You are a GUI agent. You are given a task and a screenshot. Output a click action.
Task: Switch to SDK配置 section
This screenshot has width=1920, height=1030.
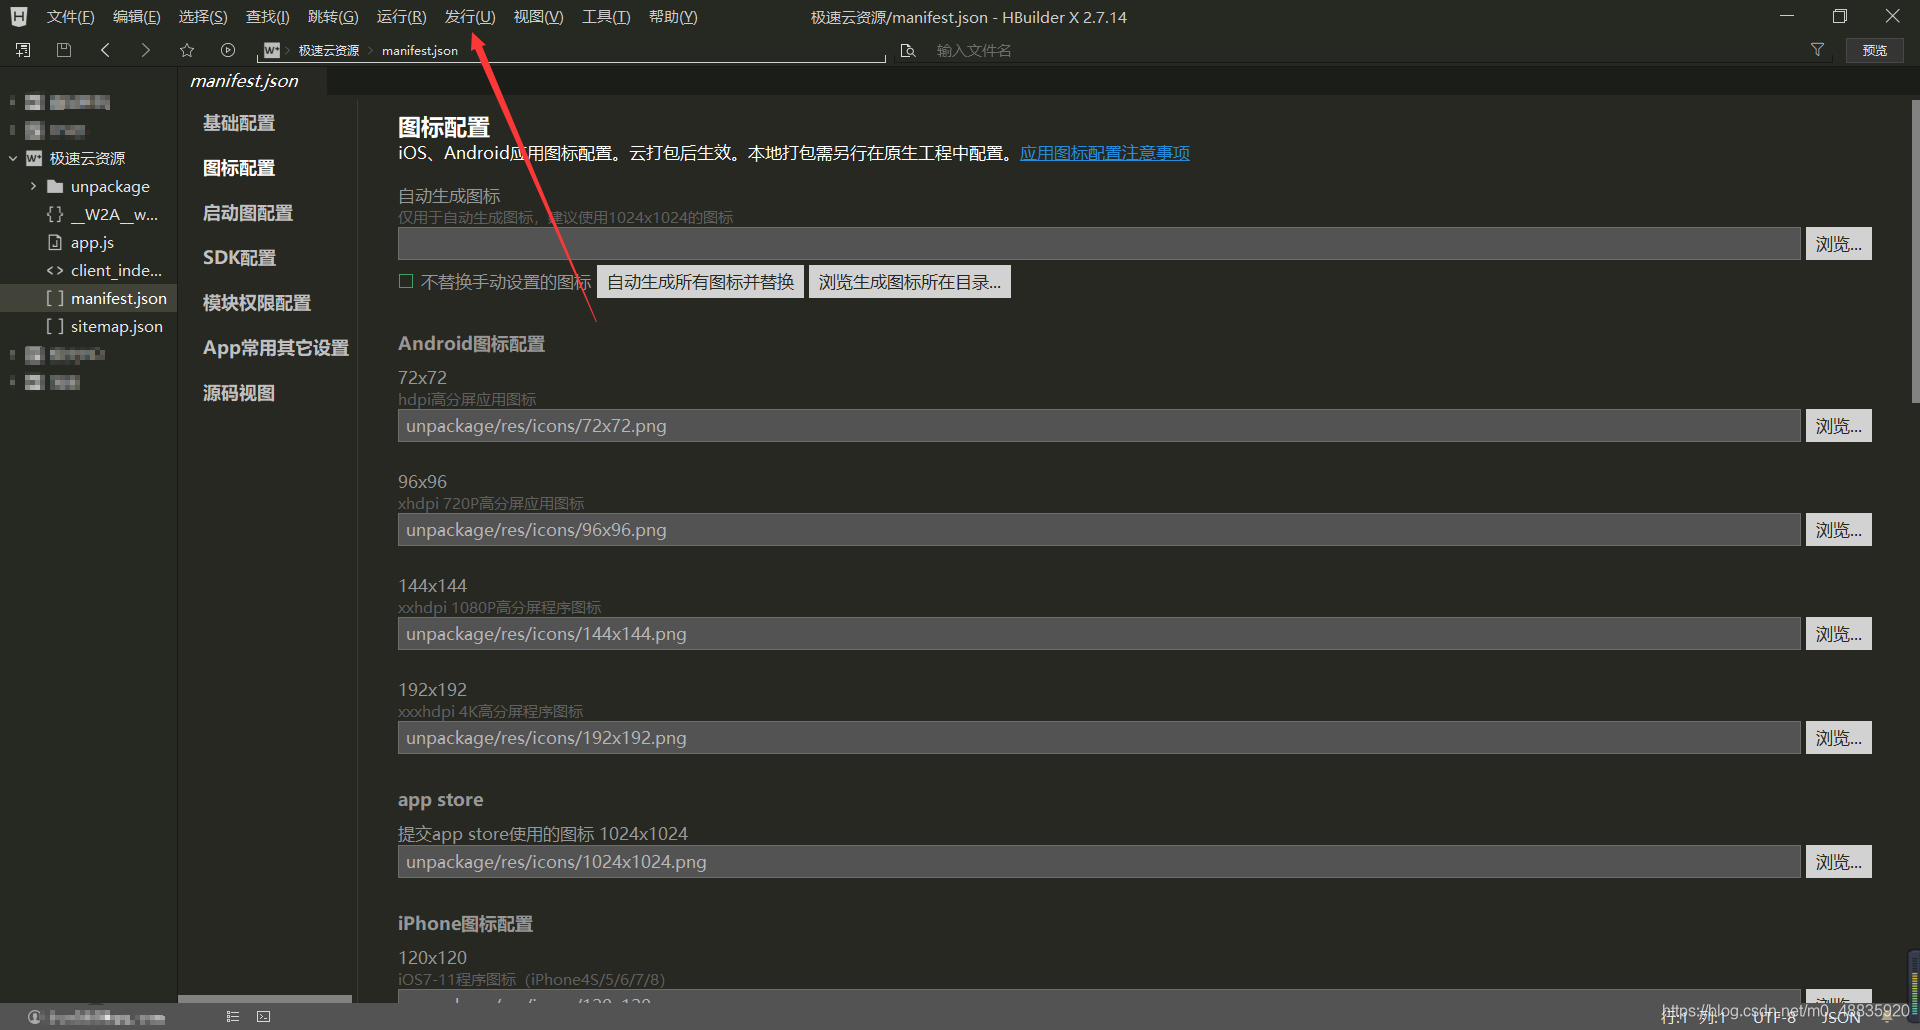[x=239, y=258]
